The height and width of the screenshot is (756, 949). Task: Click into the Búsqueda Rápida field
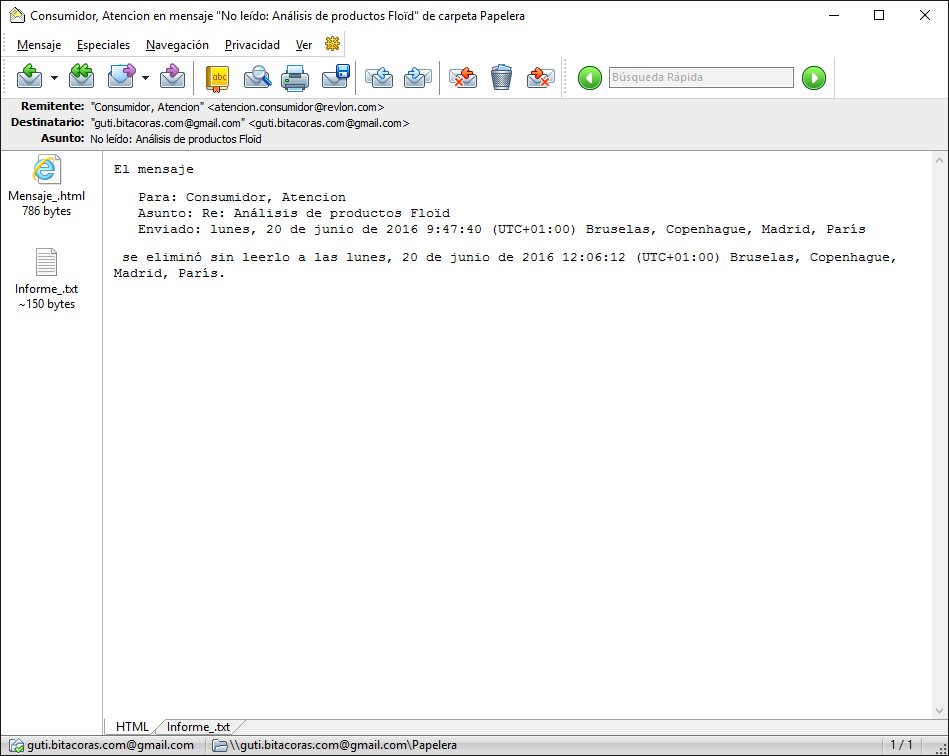[701, 77]
